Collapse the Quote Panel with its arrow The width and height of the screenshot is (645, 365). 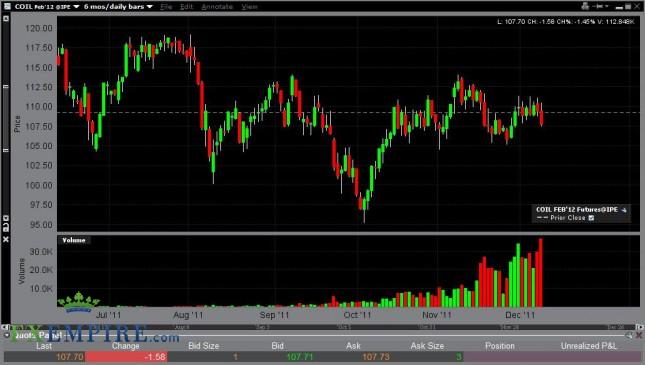(7, 335)
